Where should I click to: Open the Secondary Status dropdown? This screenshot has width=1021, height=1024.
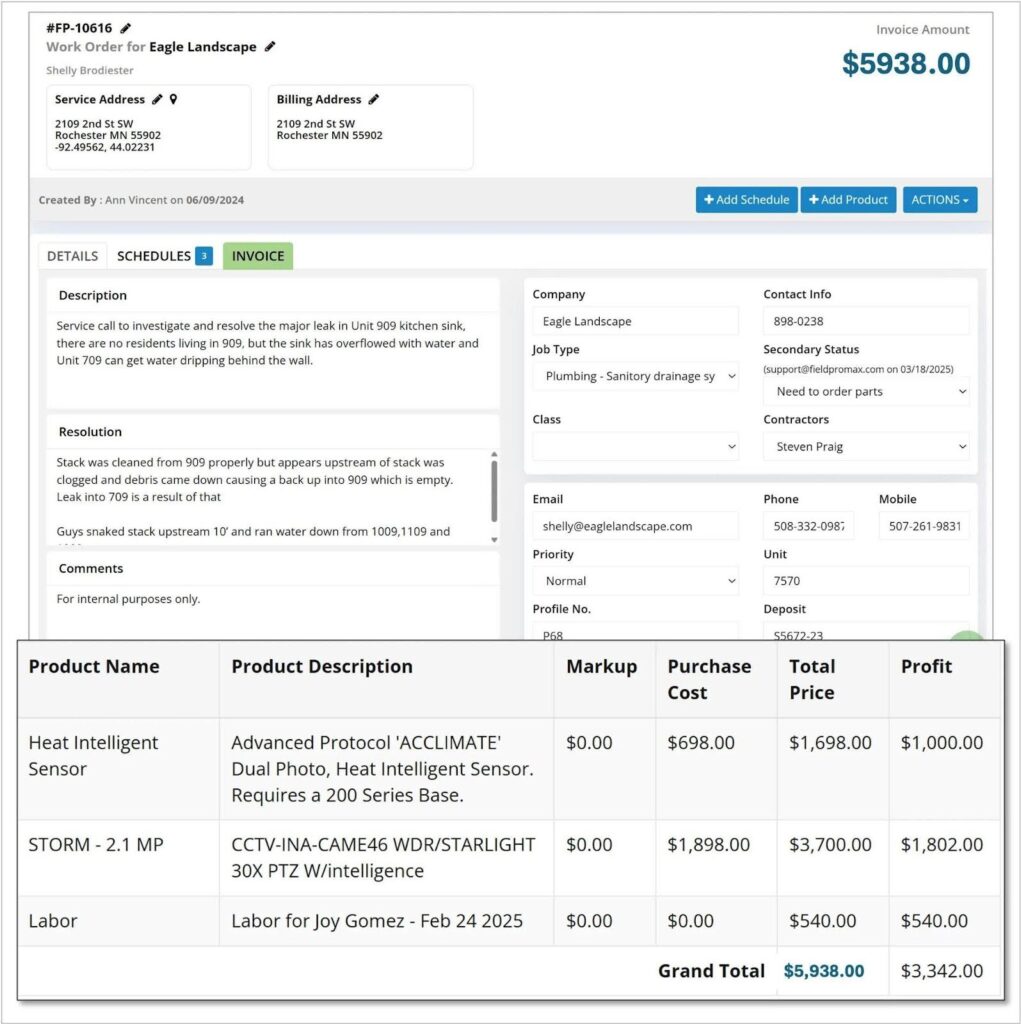pos(866,392)
